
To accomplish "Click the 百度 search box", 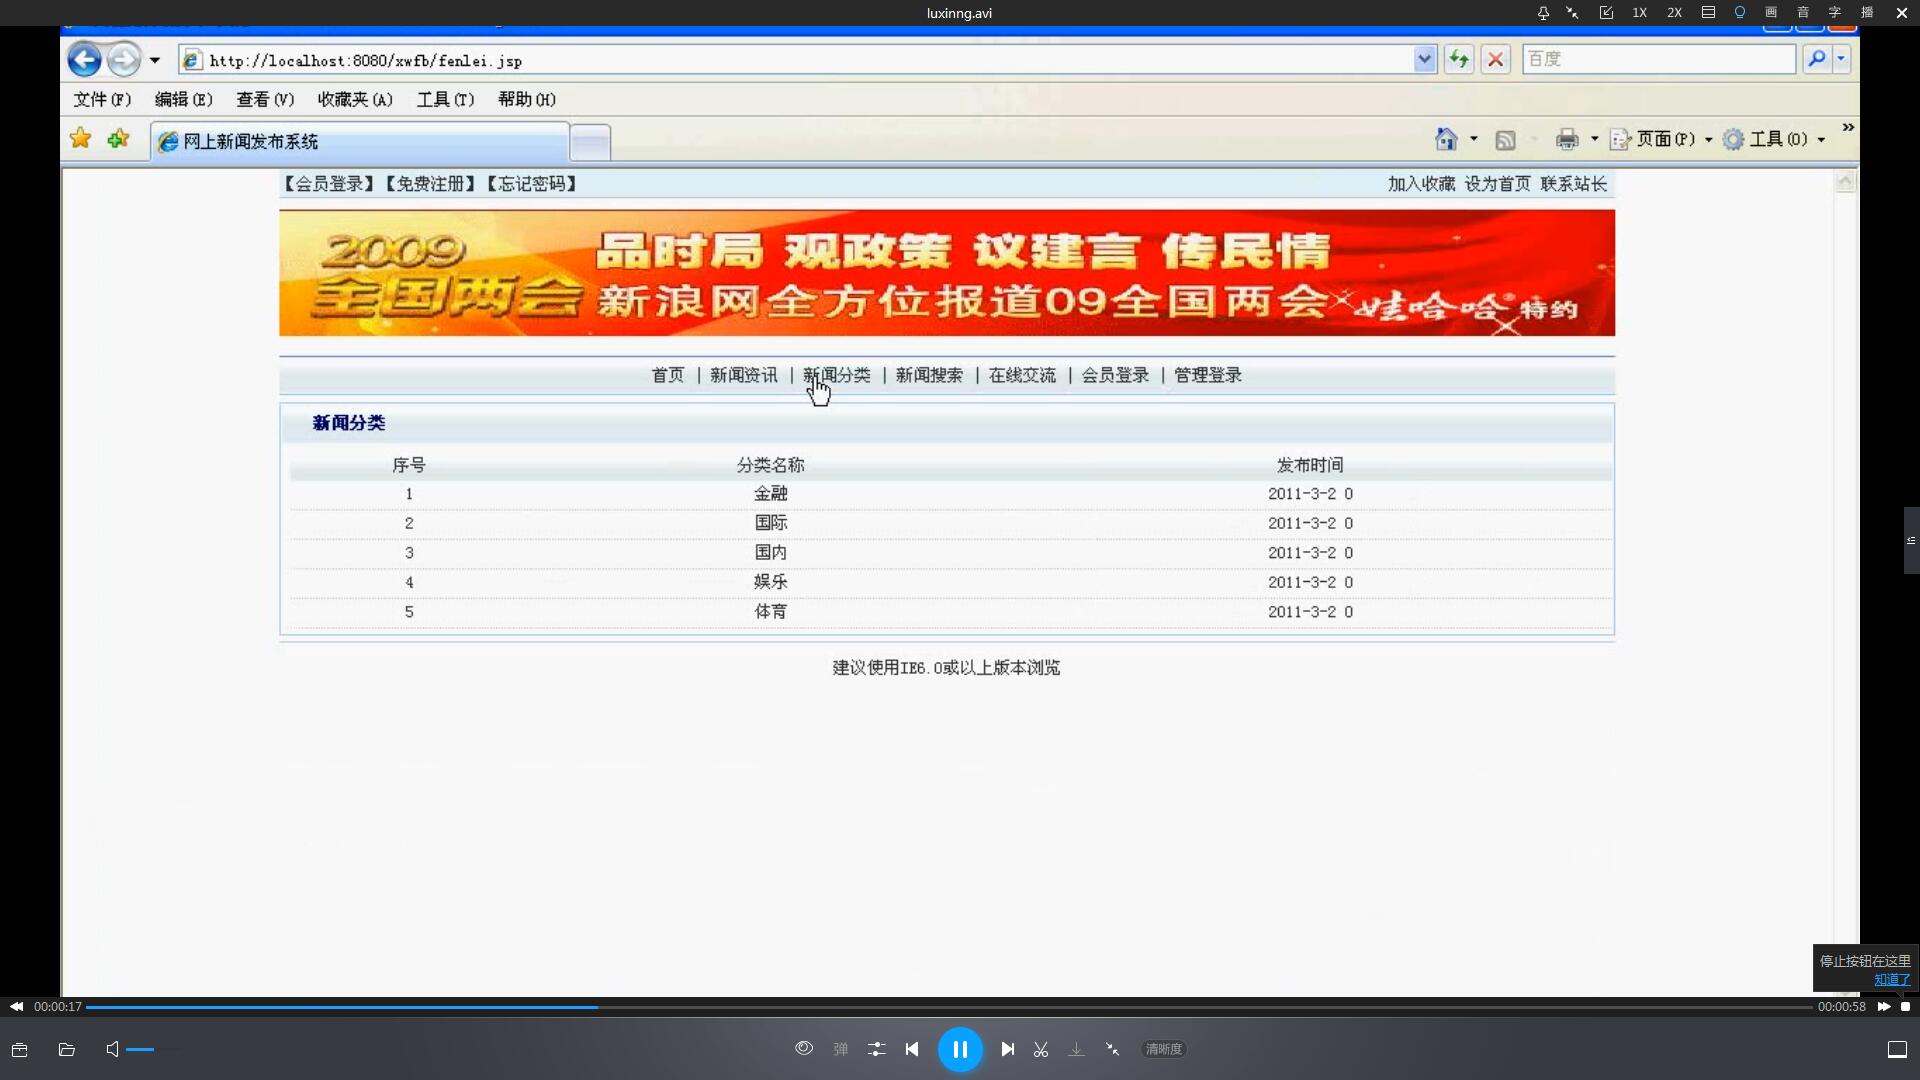I will (1659, 59).
